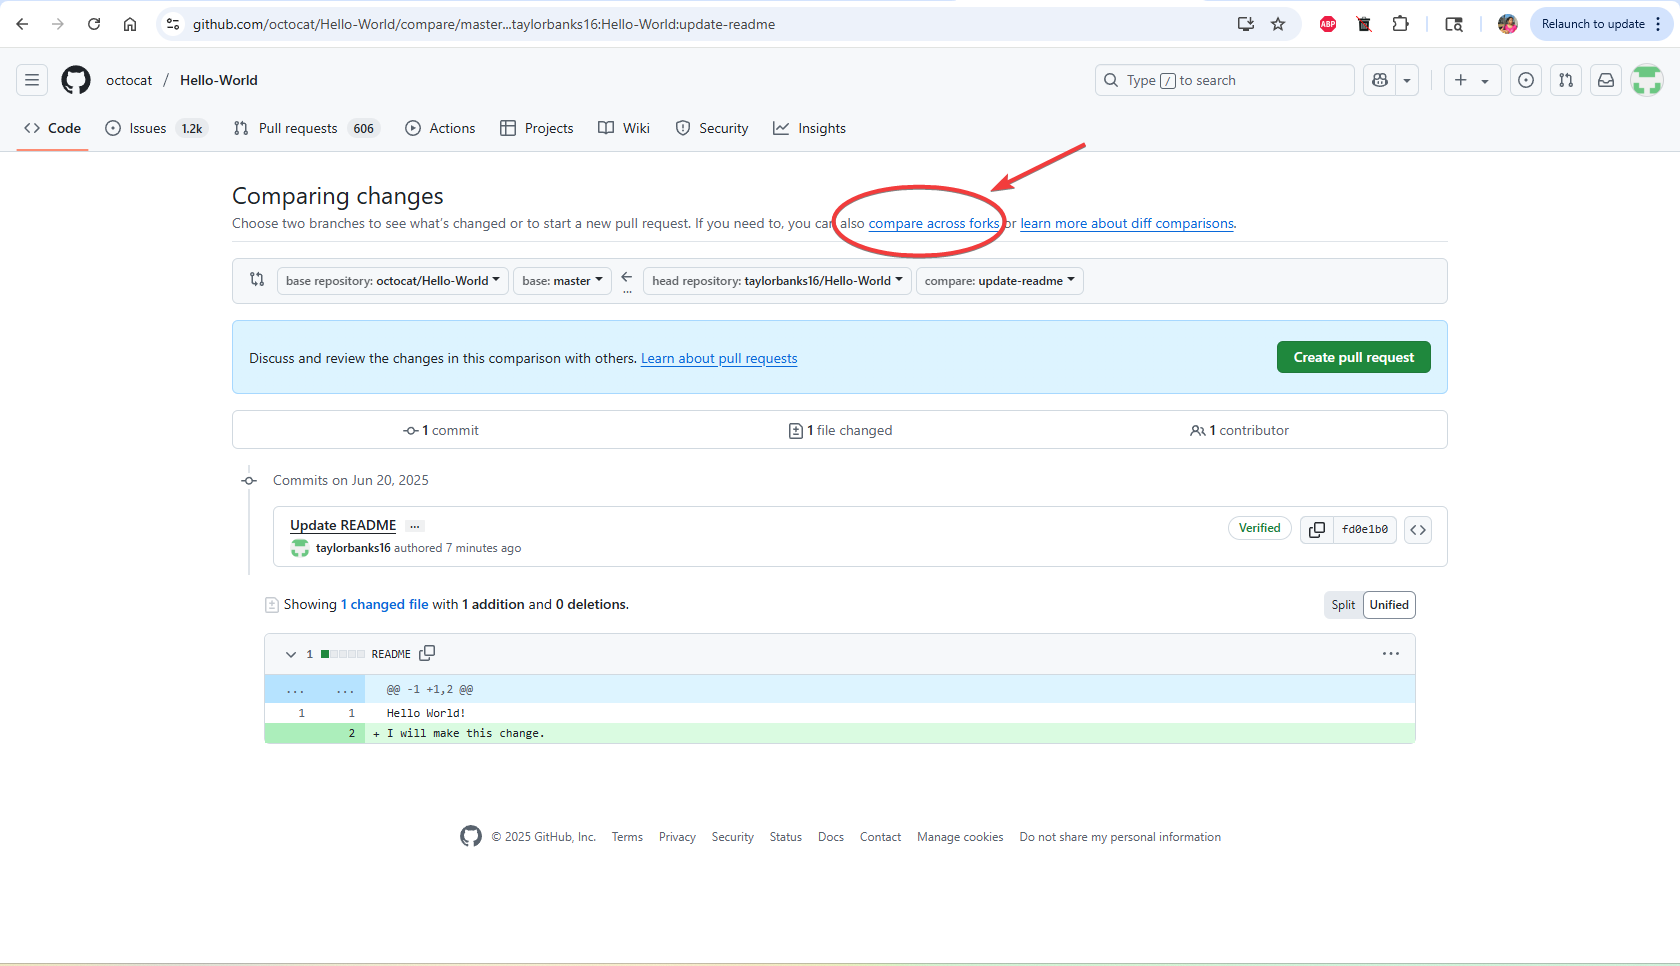Go to GitHub homepage via Octocat logo

[76, 80]
